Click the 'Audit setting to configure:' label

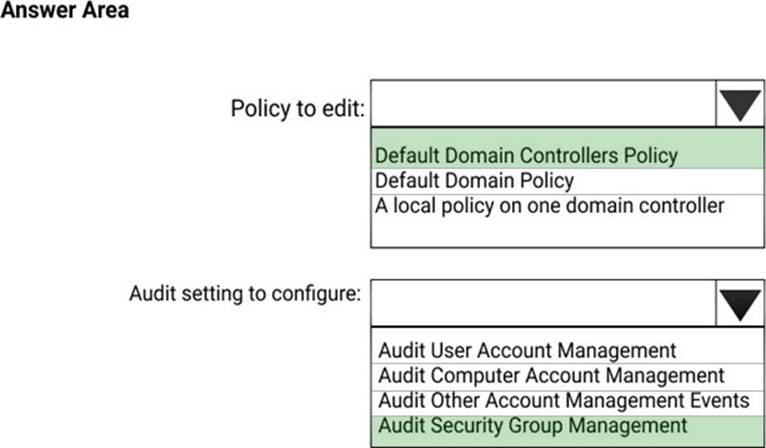245,294
